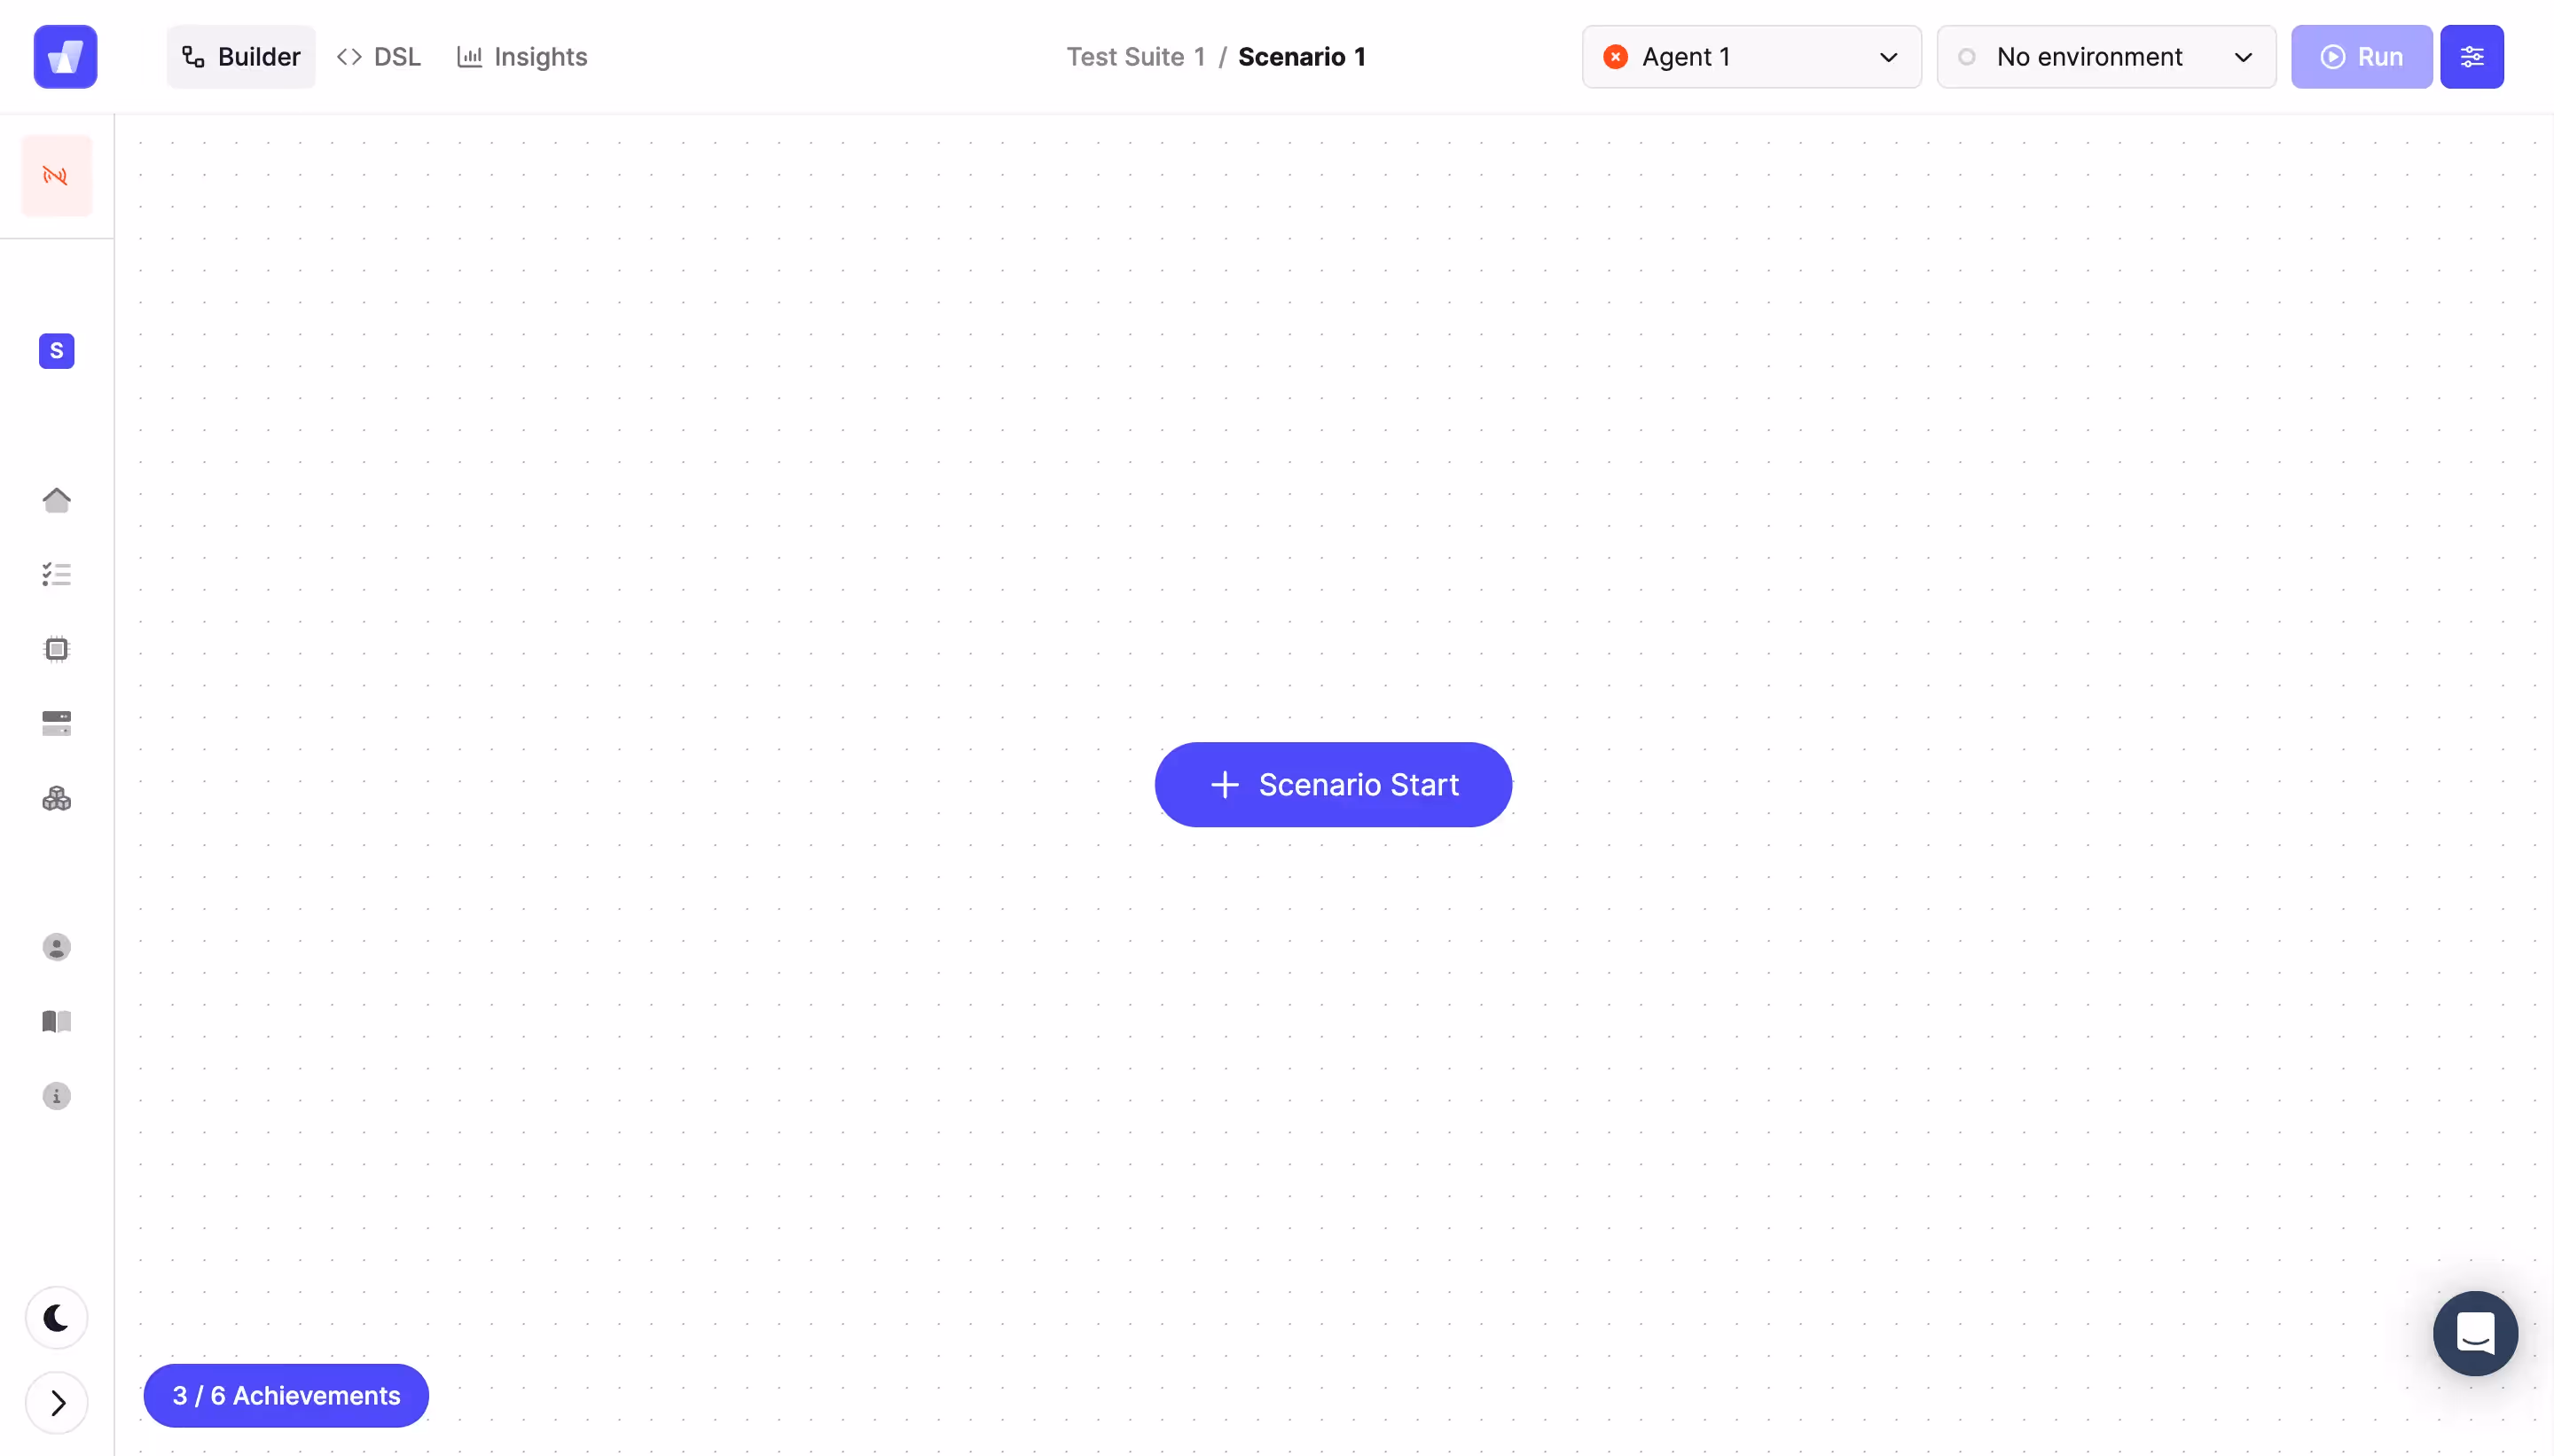This screenshot has height=1456, width=2554.
Task: Open the chip agents sidebar icon
Action: point(56,649)
